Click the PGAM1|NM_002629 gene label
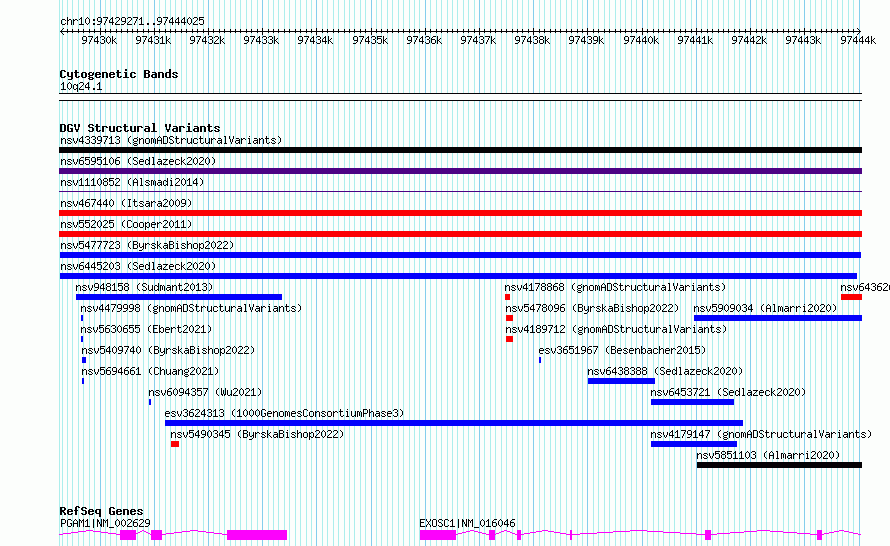890x546 pixels. coord(105,523)
